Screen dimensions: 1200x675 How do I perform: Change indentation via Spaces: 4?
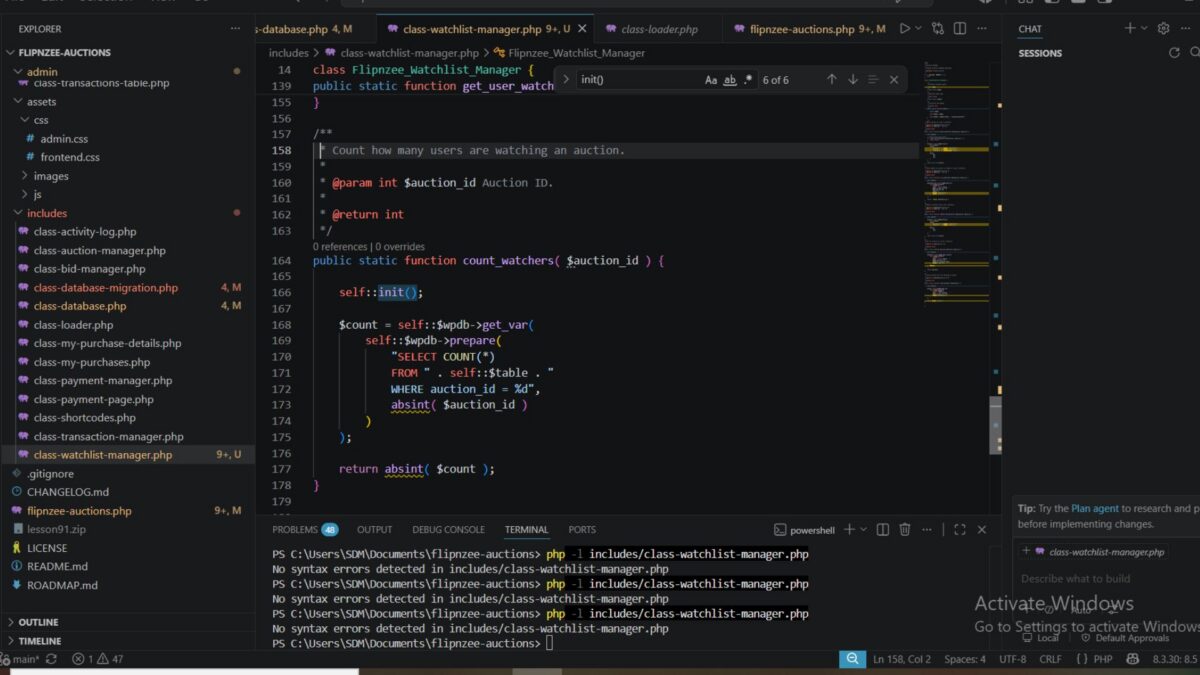(x=965, y=659)
